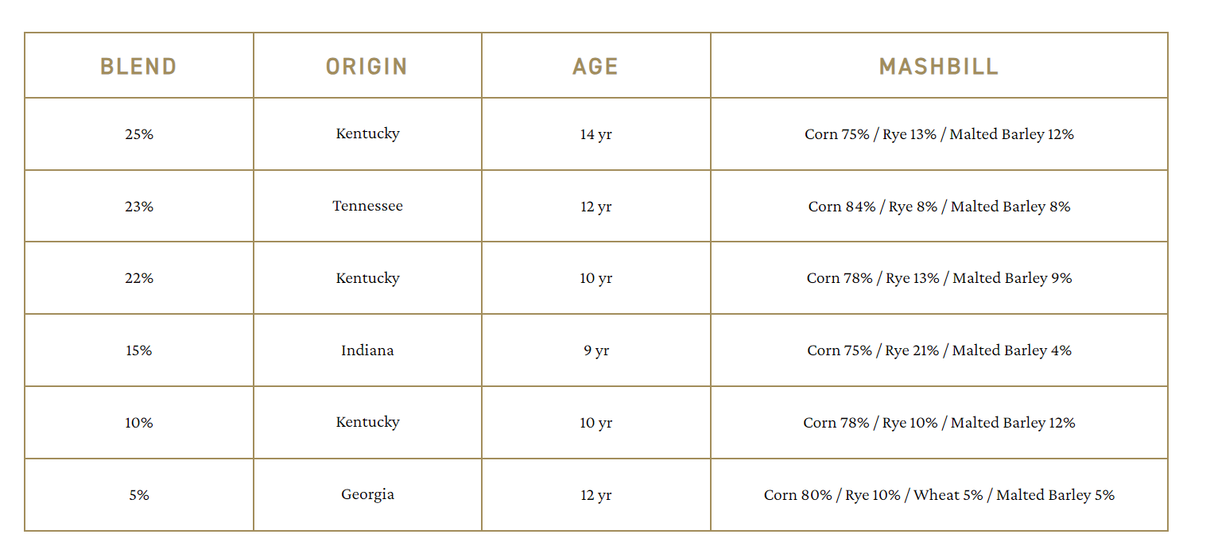
Task: Select the Georgia origin cell
Action: tap(367, 494)
